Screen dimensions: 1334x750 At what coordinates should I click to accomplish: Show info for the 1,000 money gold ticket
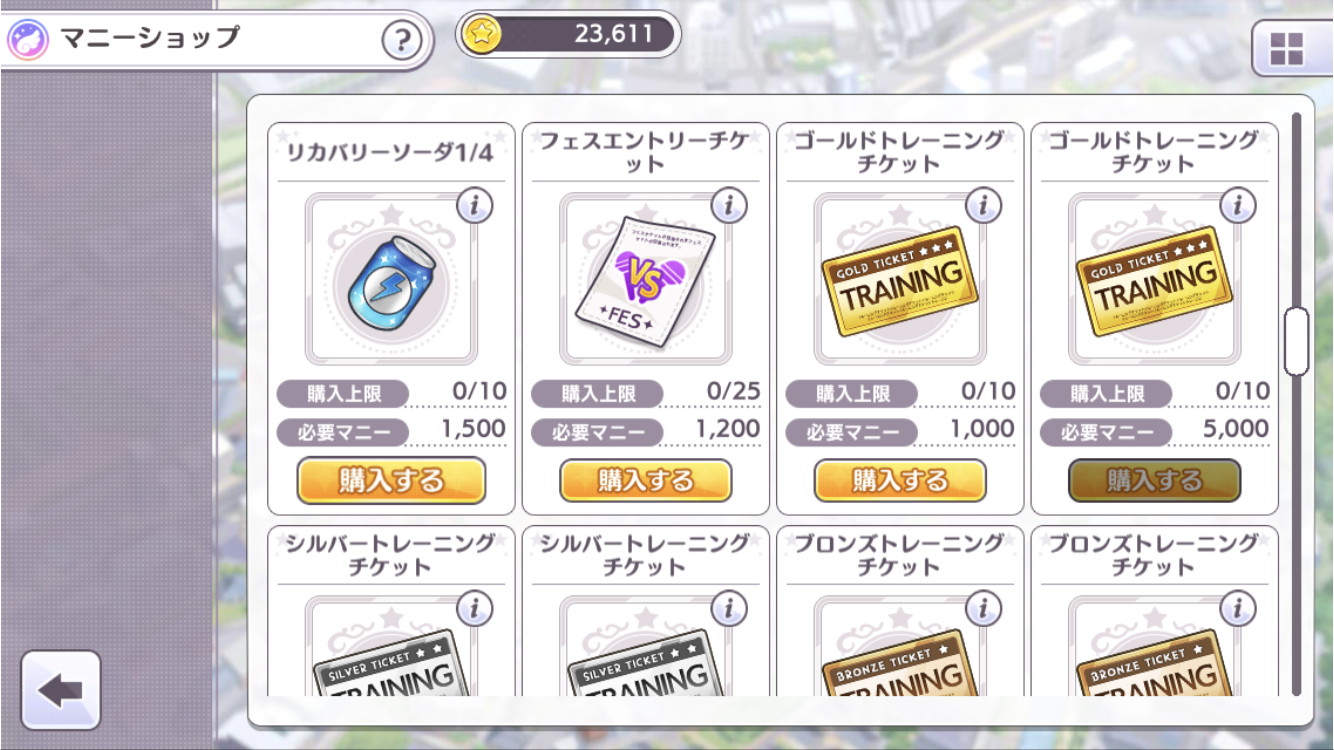(984, 206)
